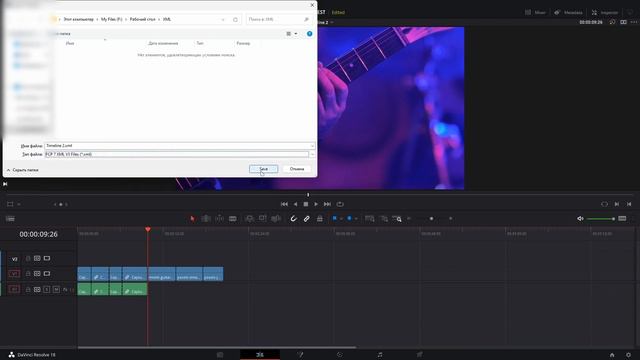Choose the Dynamic Trim mode tool

pos(220,219)
